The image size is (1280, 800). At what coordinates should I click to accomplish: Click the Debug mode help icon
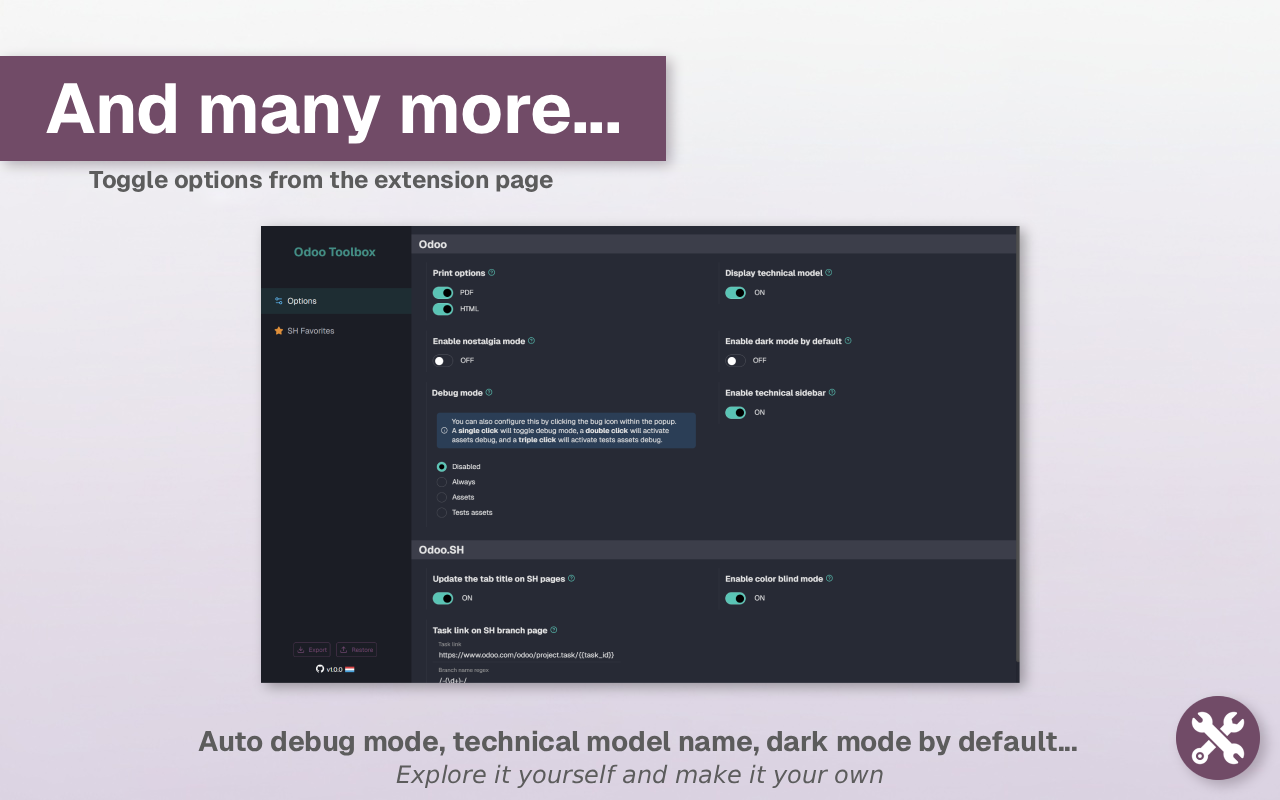(x=489, y=392)
